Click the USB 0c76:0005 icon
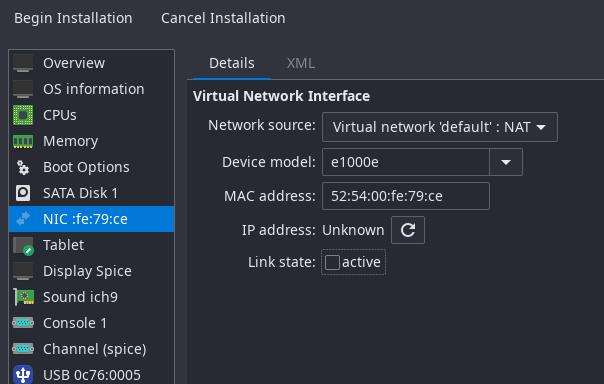The height and width of the screenshot is (384, 604). 23,374
